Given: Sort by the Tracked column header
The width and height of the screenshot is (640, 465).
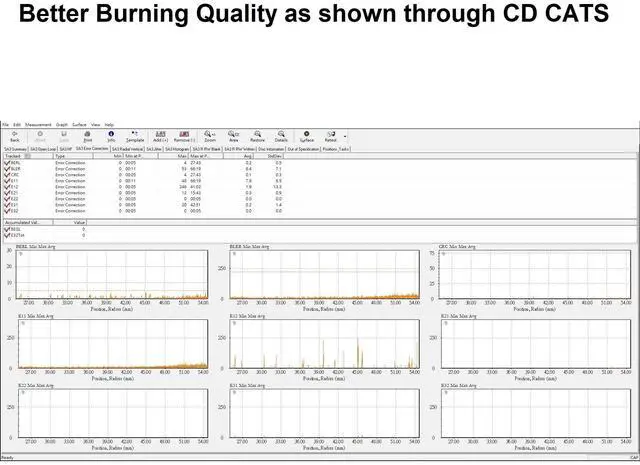Looking at the screenshot, I should coord(28,156).
